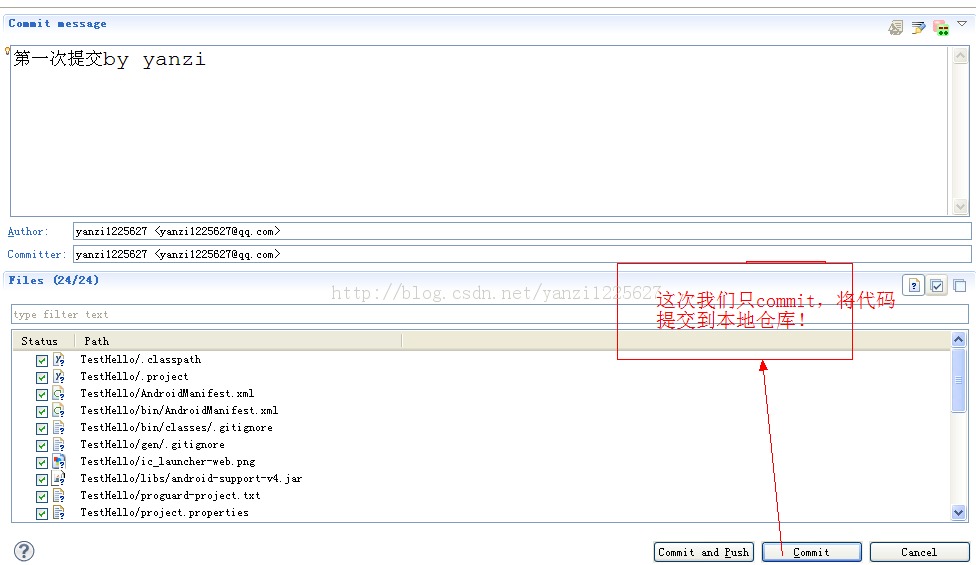Click file list scrollbar up arrow
The height and width of the screenshot is (565, 976).
point(959,340)
